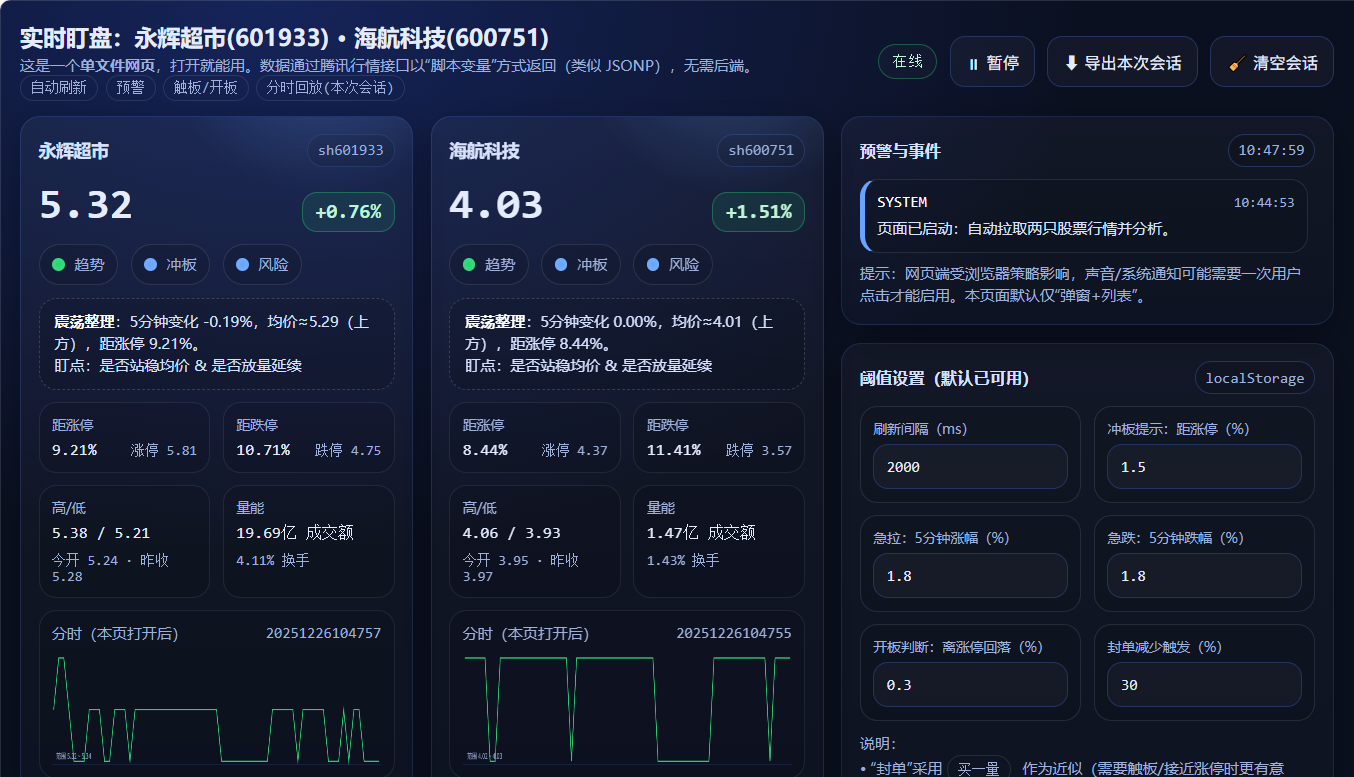Toggle 趋势 chip in 永辉超市 card
Viewport: 1354px width, 777px height.
tap(78, 265)
